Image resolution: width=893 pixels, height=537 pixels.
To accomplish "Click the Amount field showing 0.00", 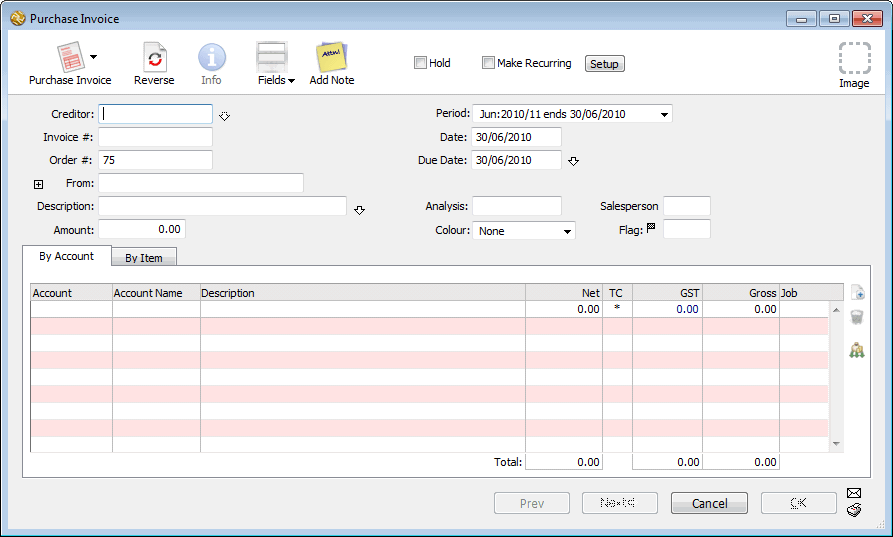I will coord(142,229).
